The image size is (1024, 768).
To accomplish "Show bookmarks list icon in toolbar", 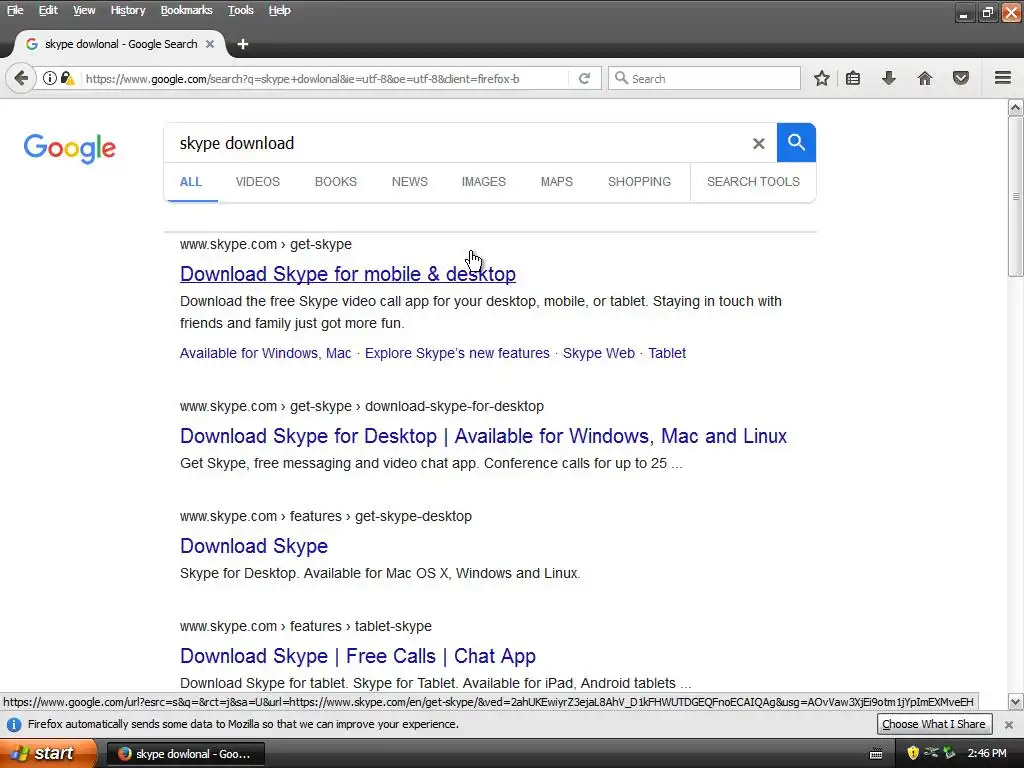I will click(853, 78).
